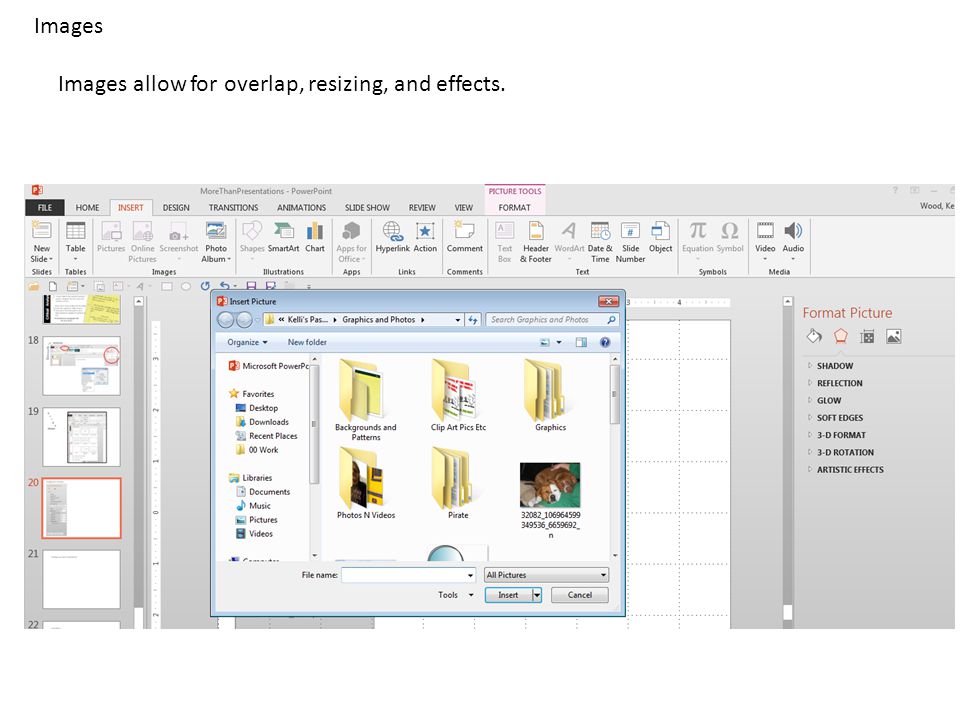This screenshot has width=960, height=720.
Task: Expand the SOFT EDGES section
Action: tap(809, 418)
